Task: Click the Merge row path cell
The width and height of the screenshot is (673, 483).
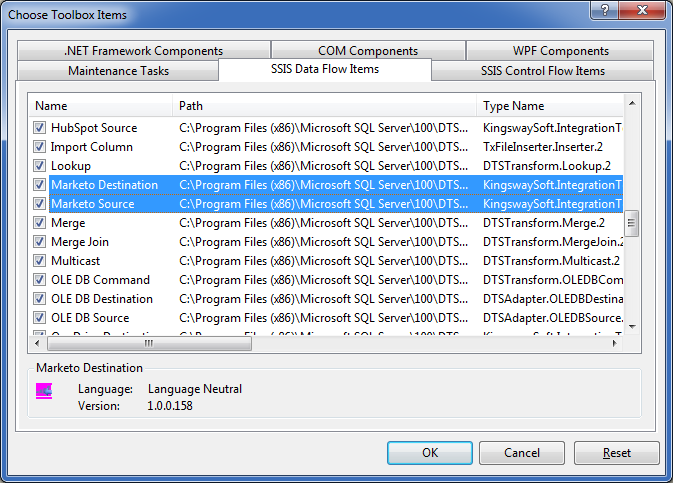Action: (324, 222)
